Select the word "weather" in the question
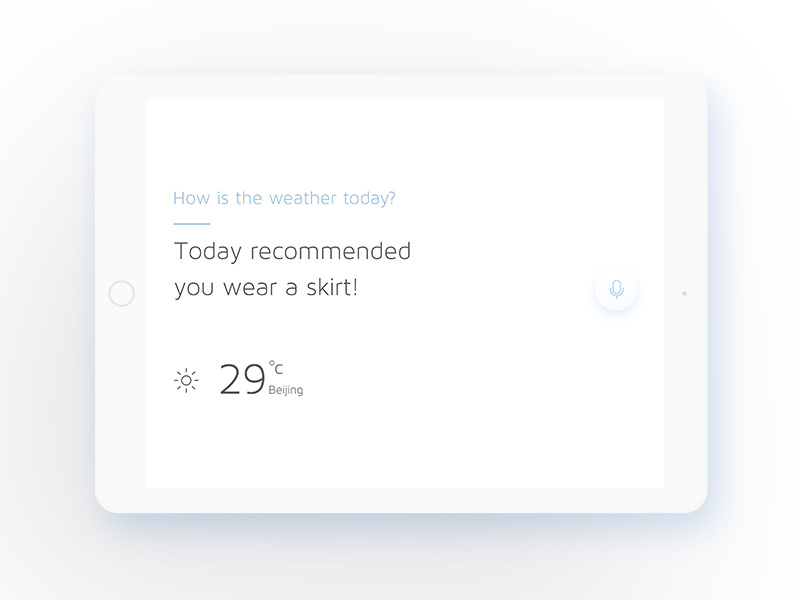 tap(303, 198)
